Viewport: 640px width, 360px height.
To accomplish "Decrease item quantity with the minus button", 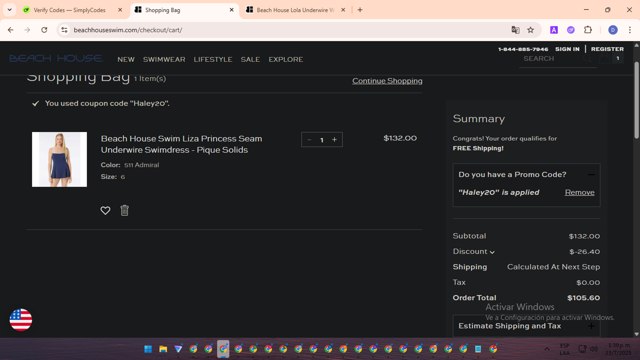I will coord(309,140).
